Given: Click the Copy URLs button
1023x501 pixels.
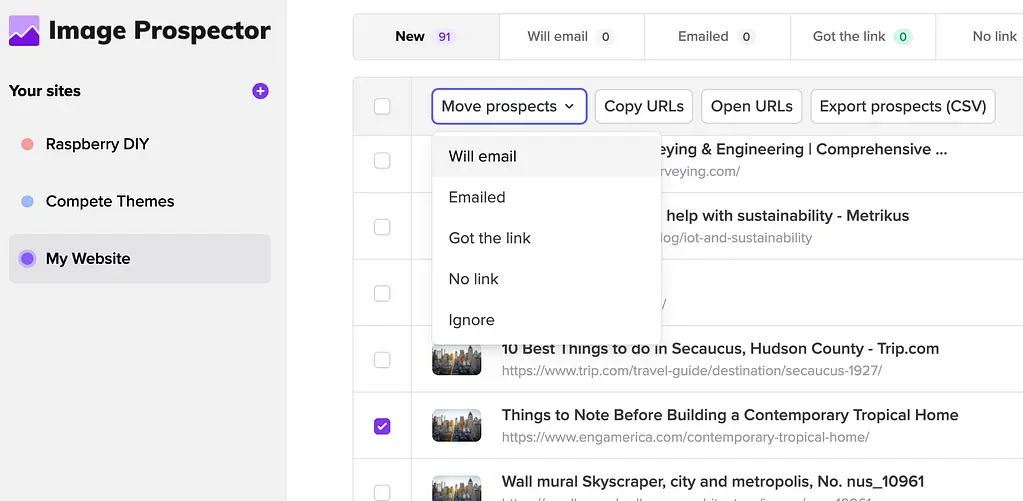Looking at the screenshot, I should [x=644, y=106].
